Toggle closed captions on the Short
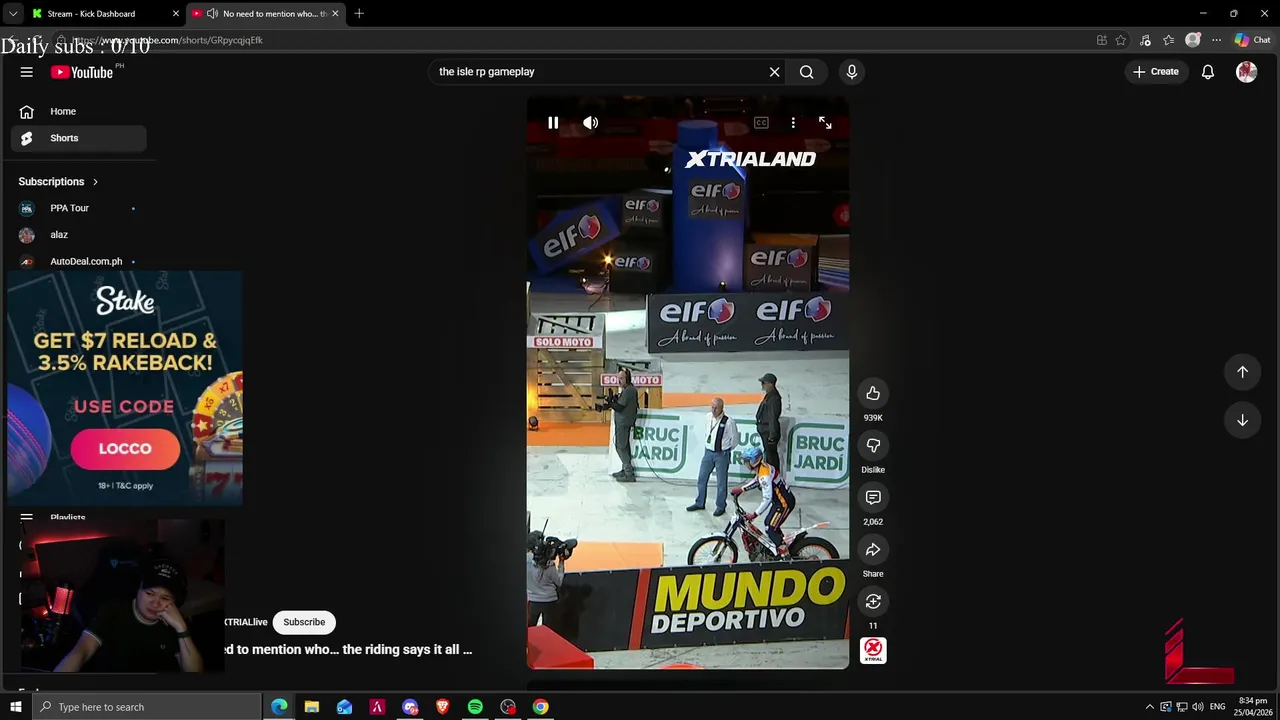1280x720 pixels. [x=761, y=123]
